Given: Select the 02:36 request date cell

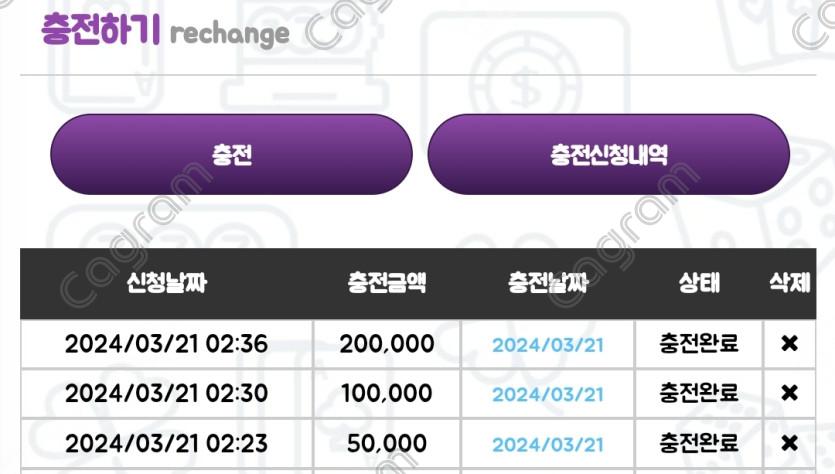Looking at the screenshot, I should click(x=167, y=344).
